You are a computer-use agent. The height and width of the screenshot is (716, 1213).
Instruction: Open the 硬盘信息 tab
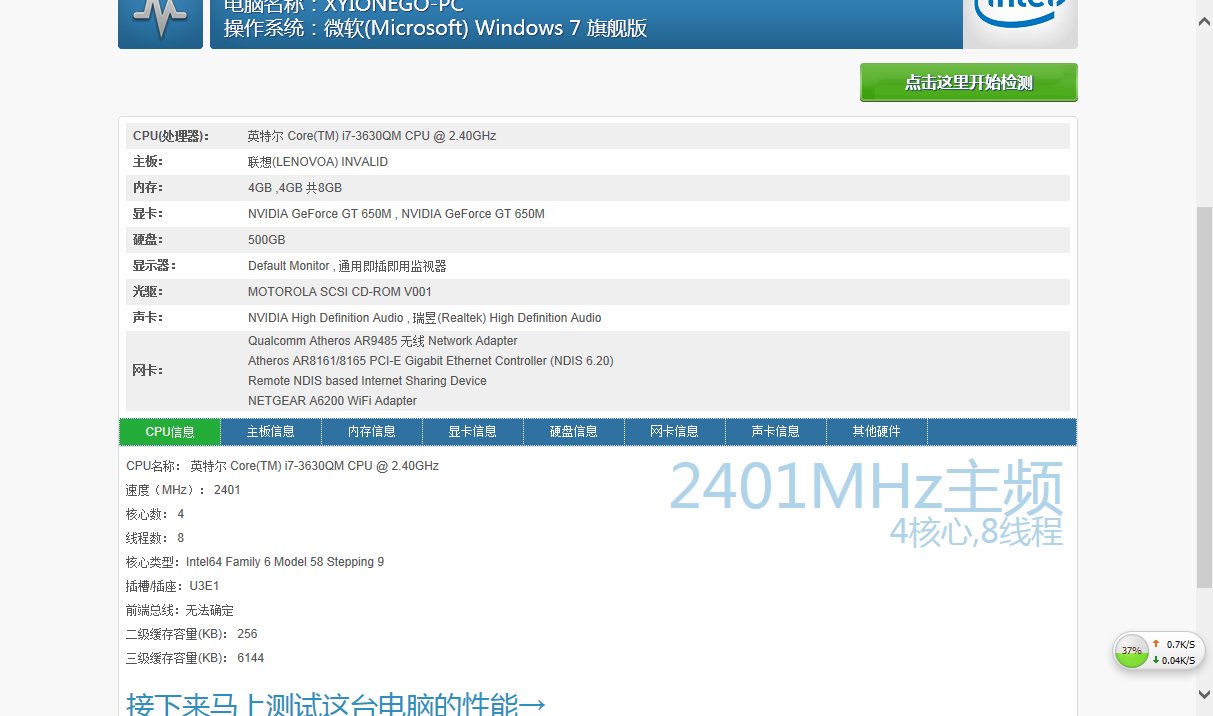point(574,432)
